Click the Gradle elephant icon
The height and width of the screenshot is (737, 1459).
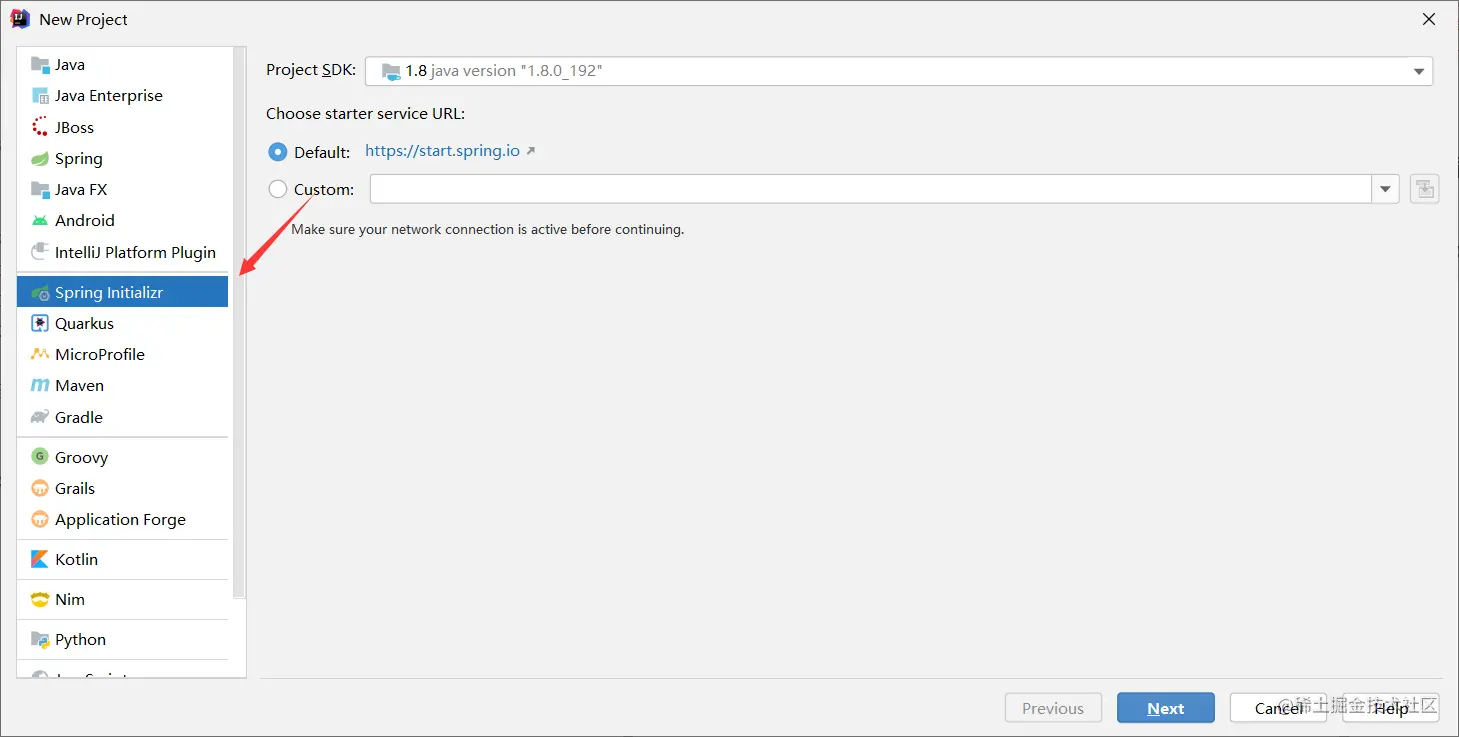(x=40, y=417)
